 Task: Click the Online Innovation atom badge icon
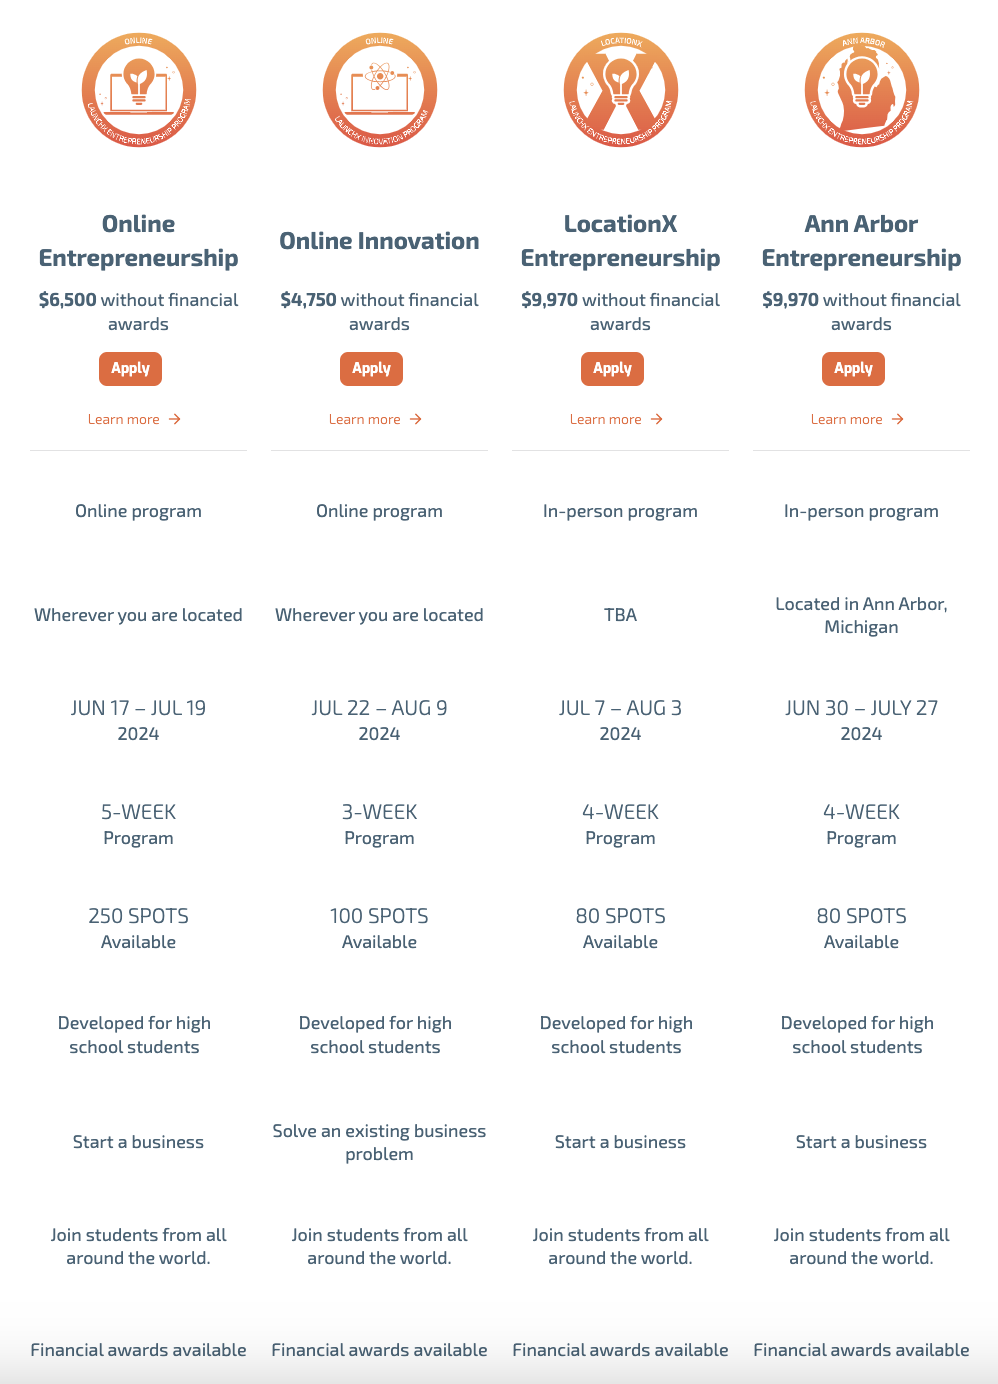[379, 90]
